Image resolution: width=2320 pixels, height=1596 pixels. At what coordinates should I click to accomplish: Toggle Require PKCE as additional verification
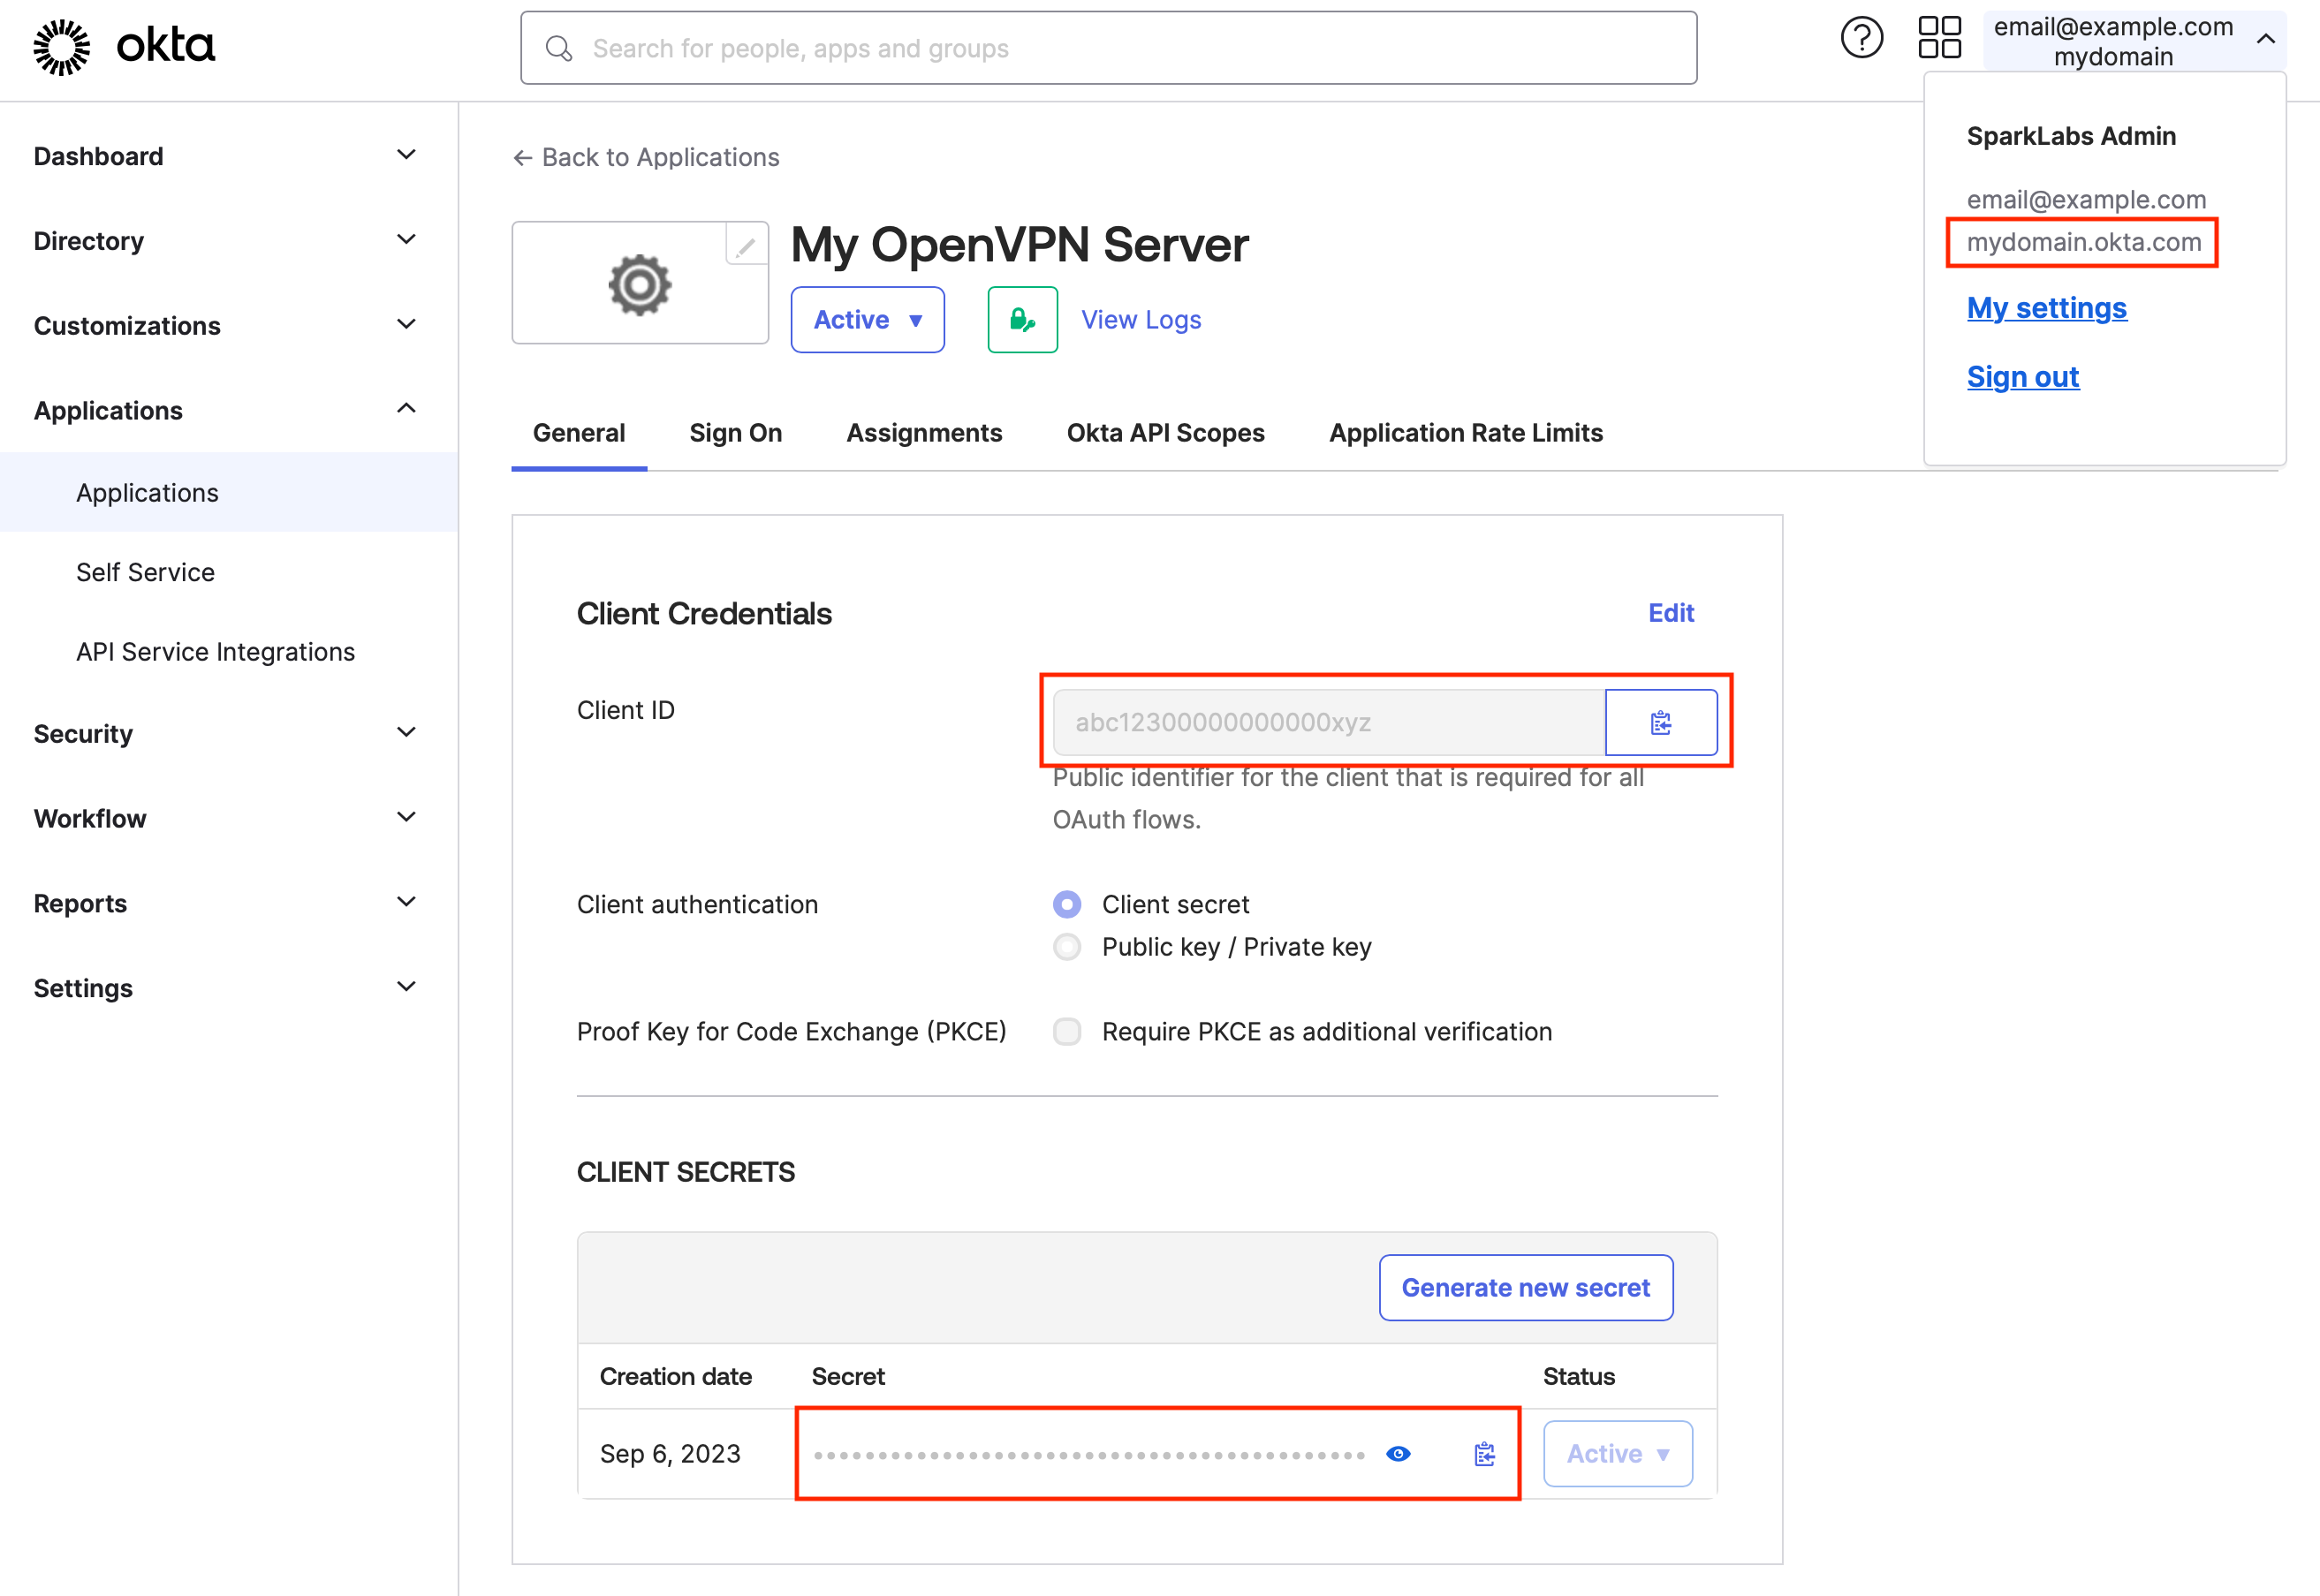coord(1067,1032)
